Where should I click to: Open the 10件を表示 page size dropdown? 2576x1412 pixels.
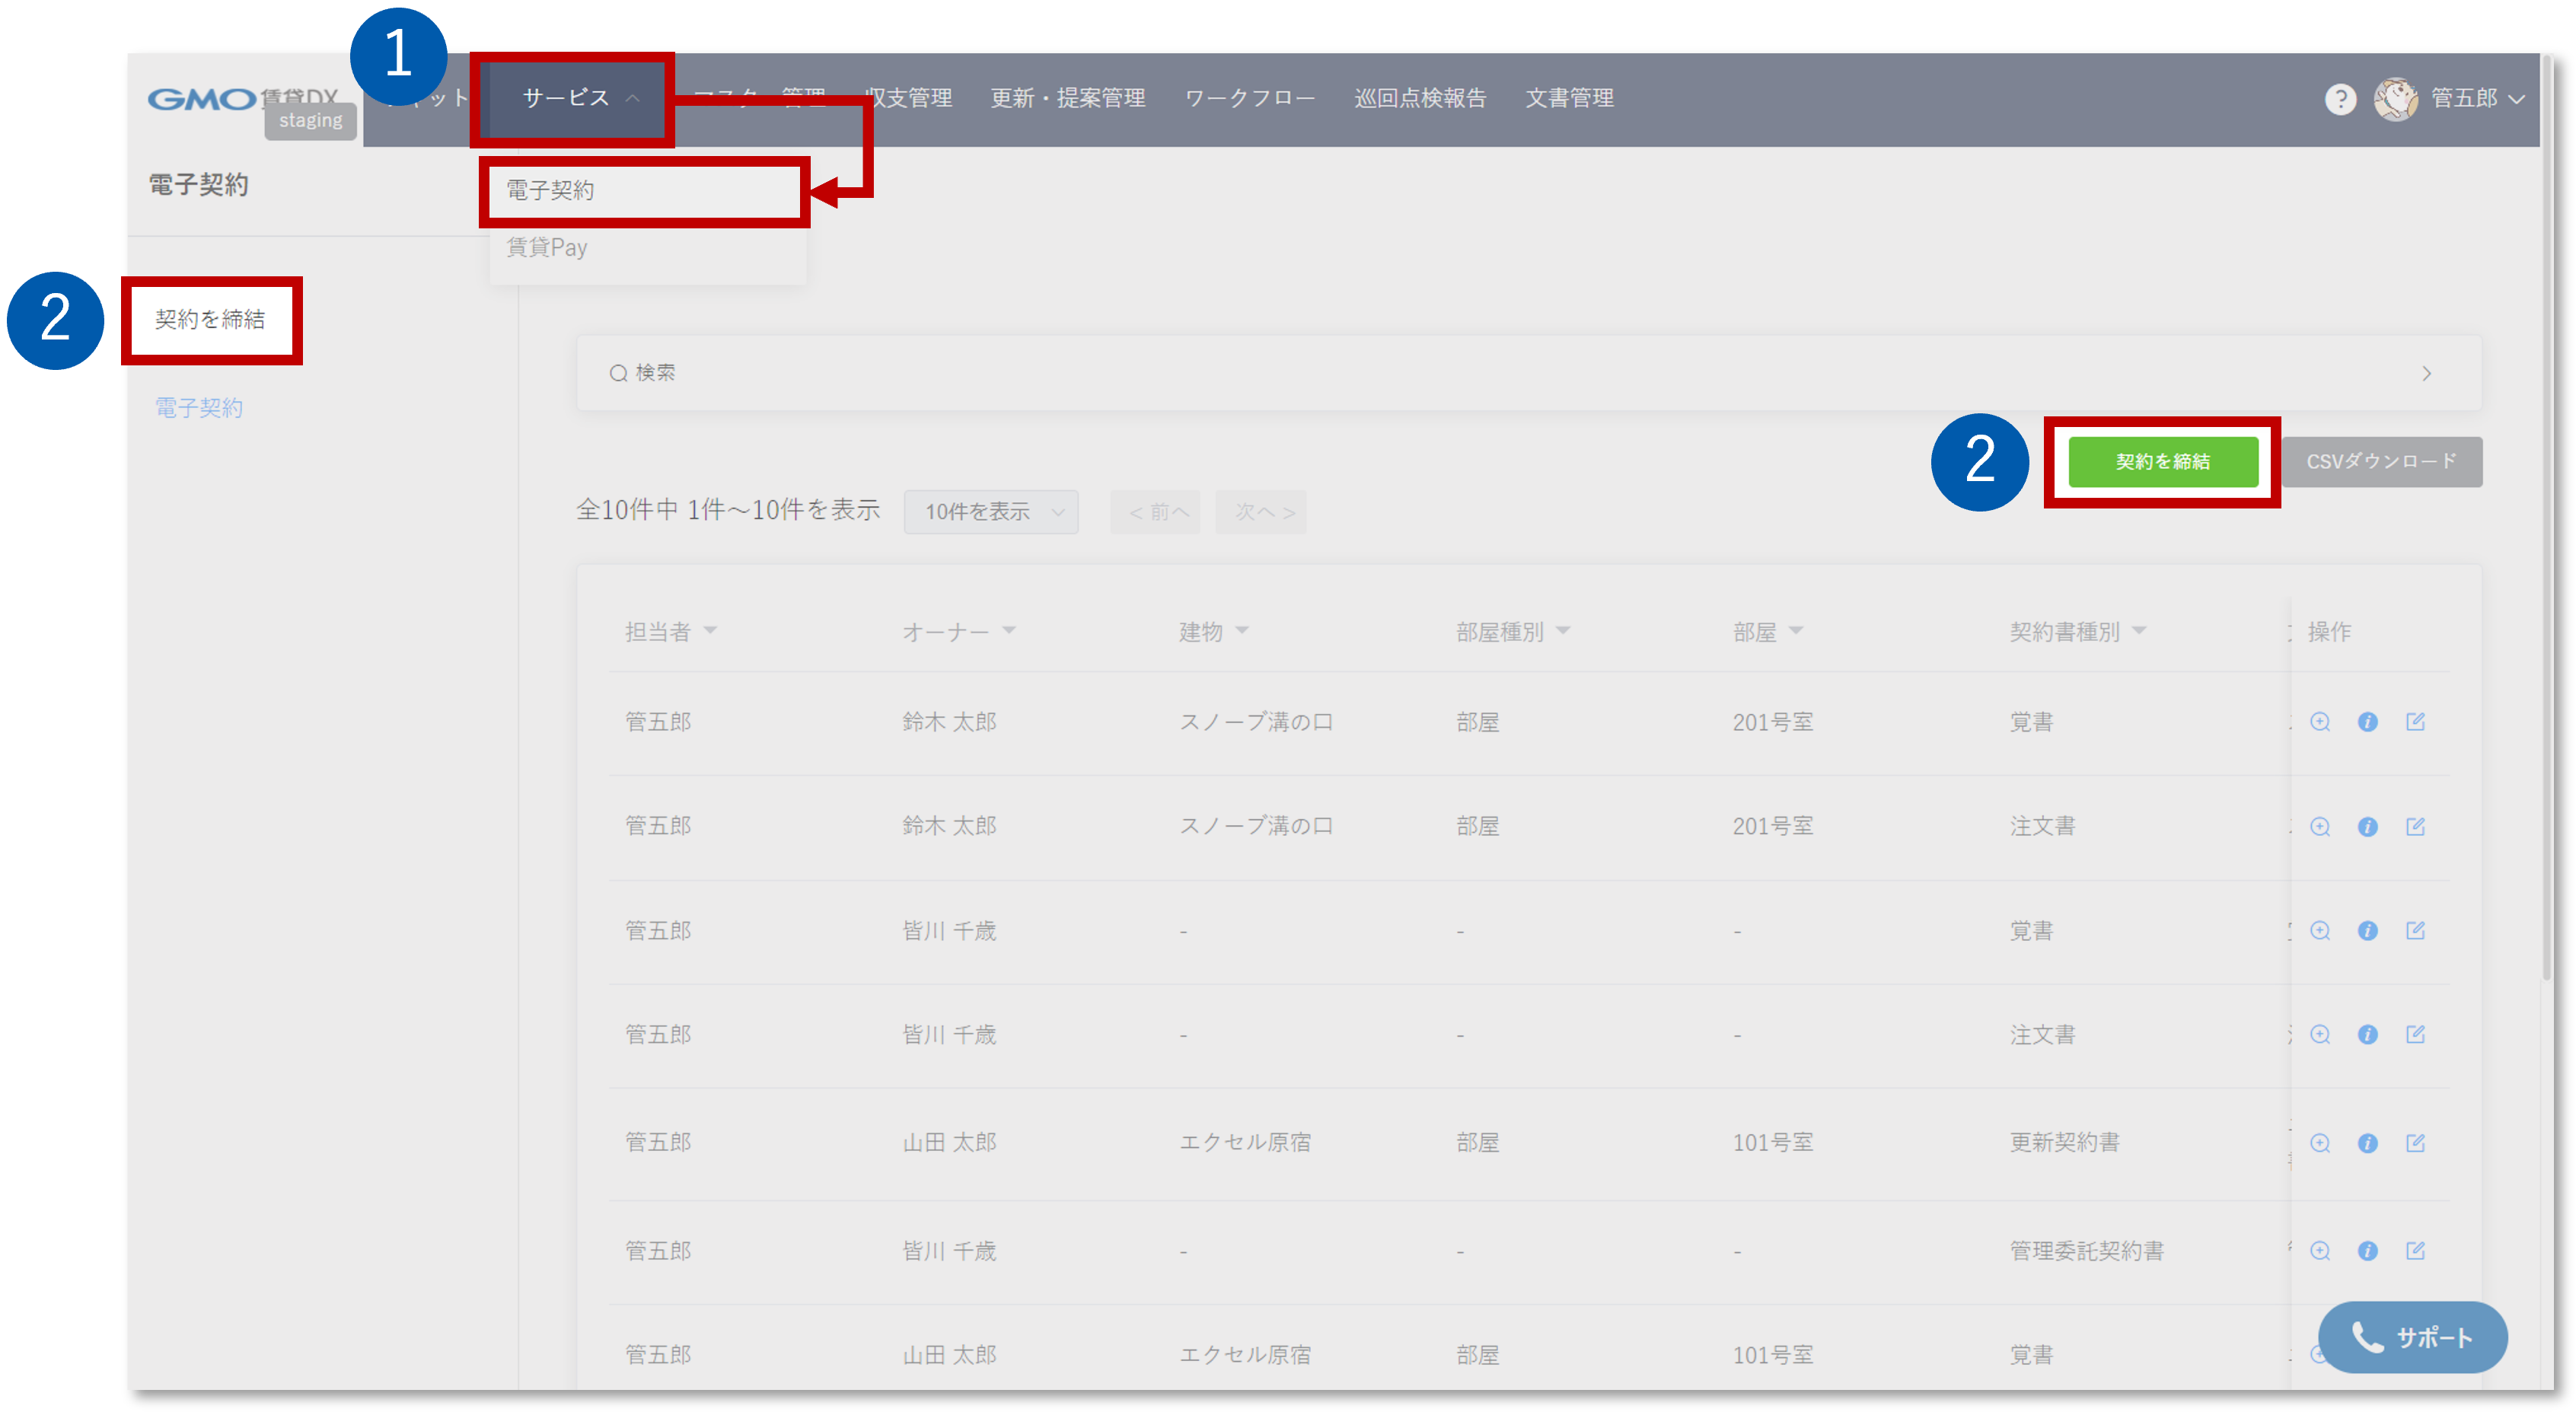coord(991,512)
